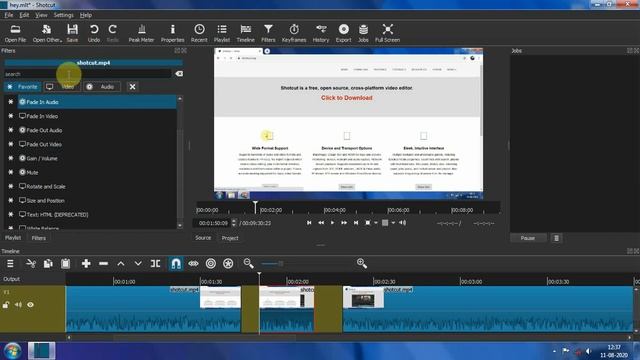
Task: Open the Properties panel
Action: pyautogui.click(x=173, y=33)
